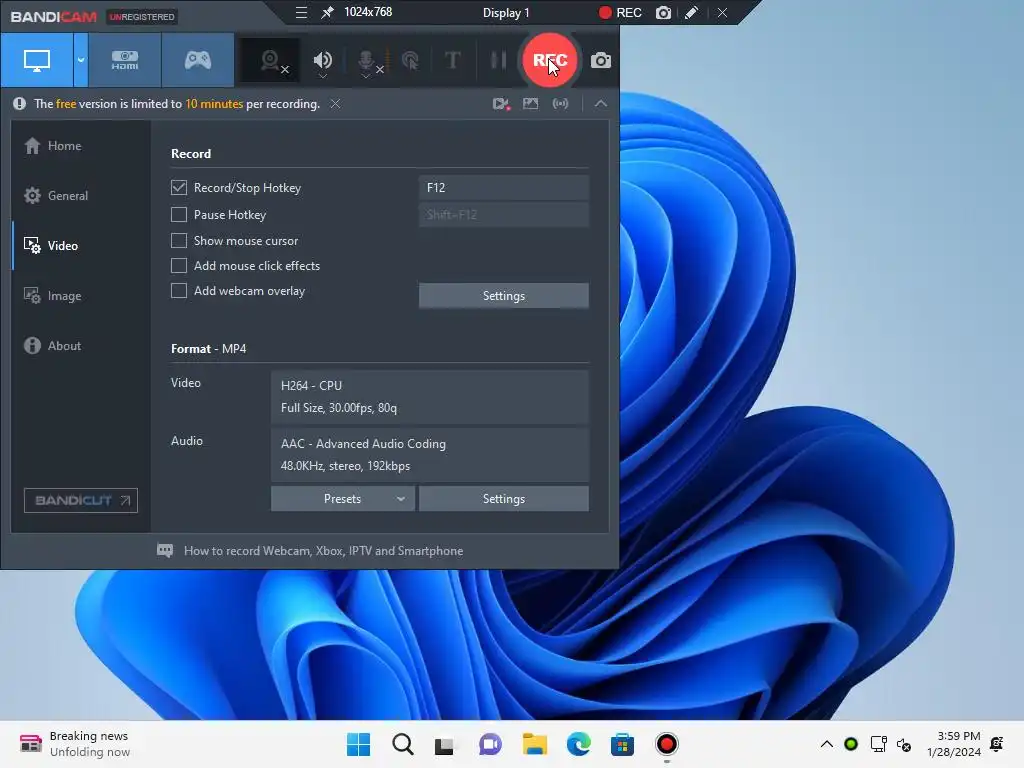Open Microsoft Edge on taskbar
1024x768 pixels.
point(579,744)
